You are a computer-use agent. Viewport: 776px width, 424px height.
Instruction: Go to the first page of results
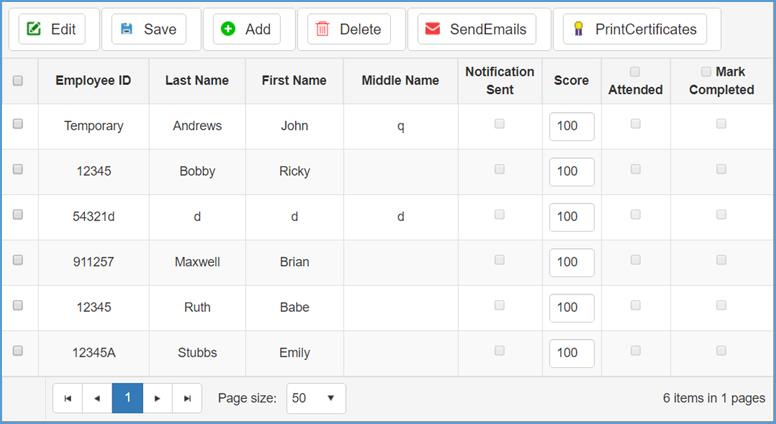67,398
